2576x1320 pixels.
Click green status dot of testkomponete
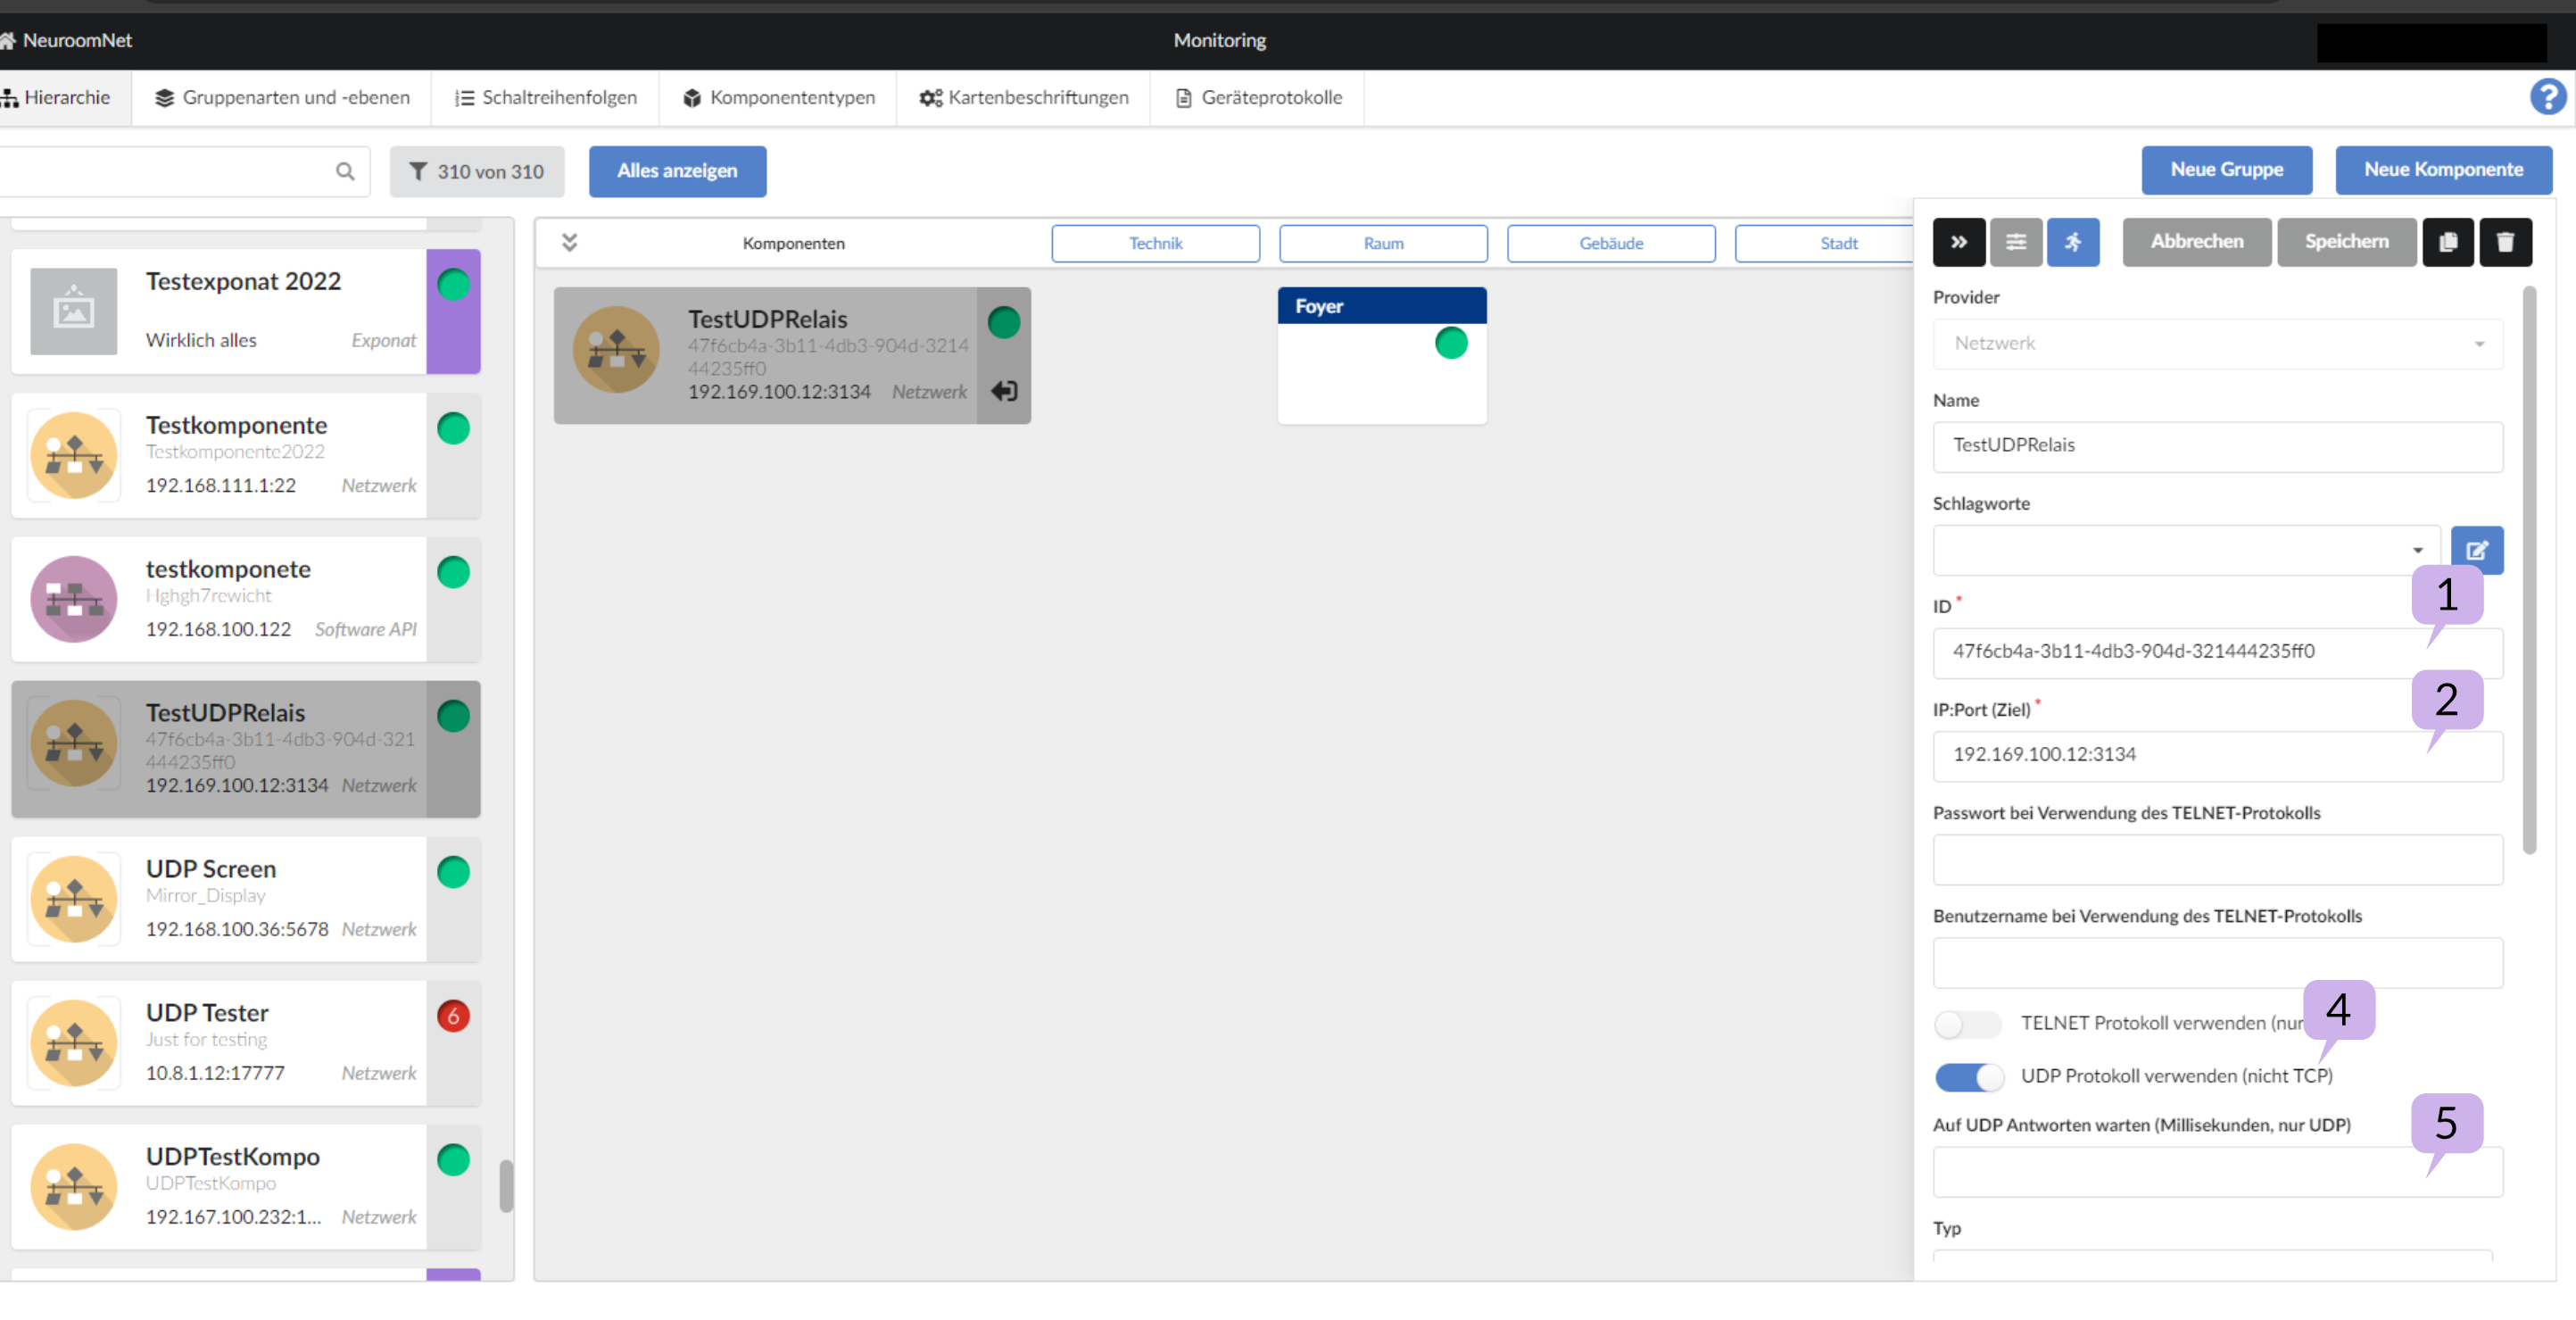pos(453,572)
